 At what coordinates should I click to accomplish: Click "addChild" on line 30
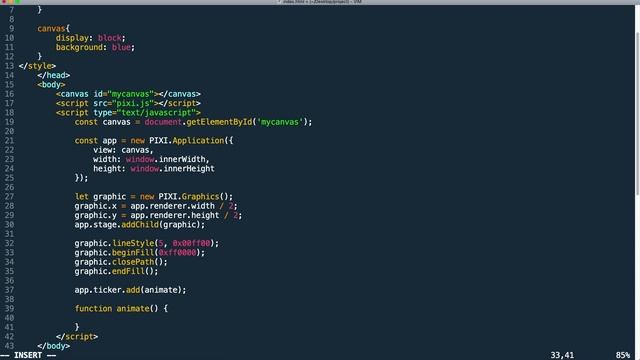[140, 225]
